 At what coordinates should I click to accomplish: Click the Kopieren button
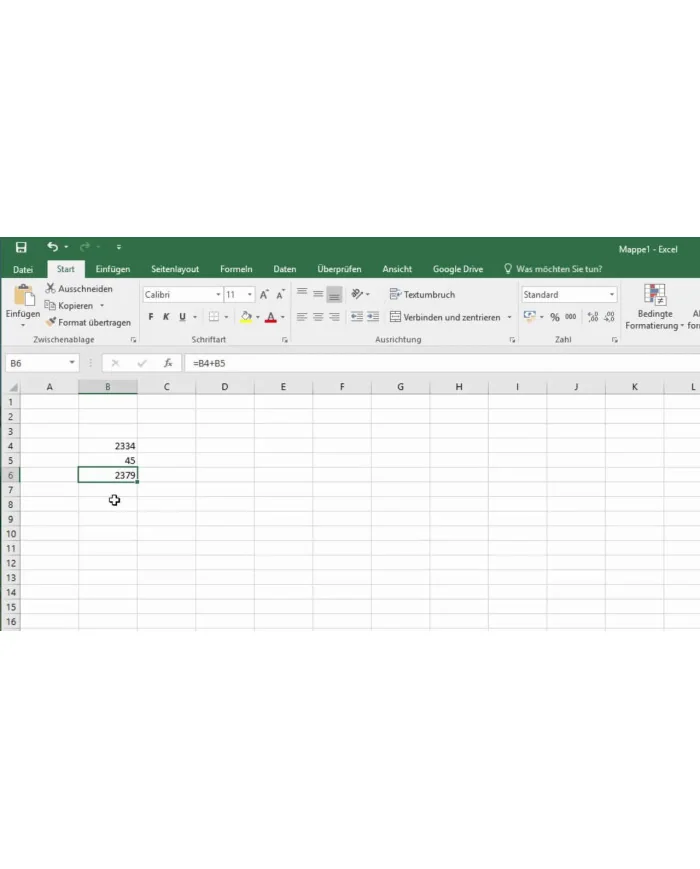(x=69, y=305)
